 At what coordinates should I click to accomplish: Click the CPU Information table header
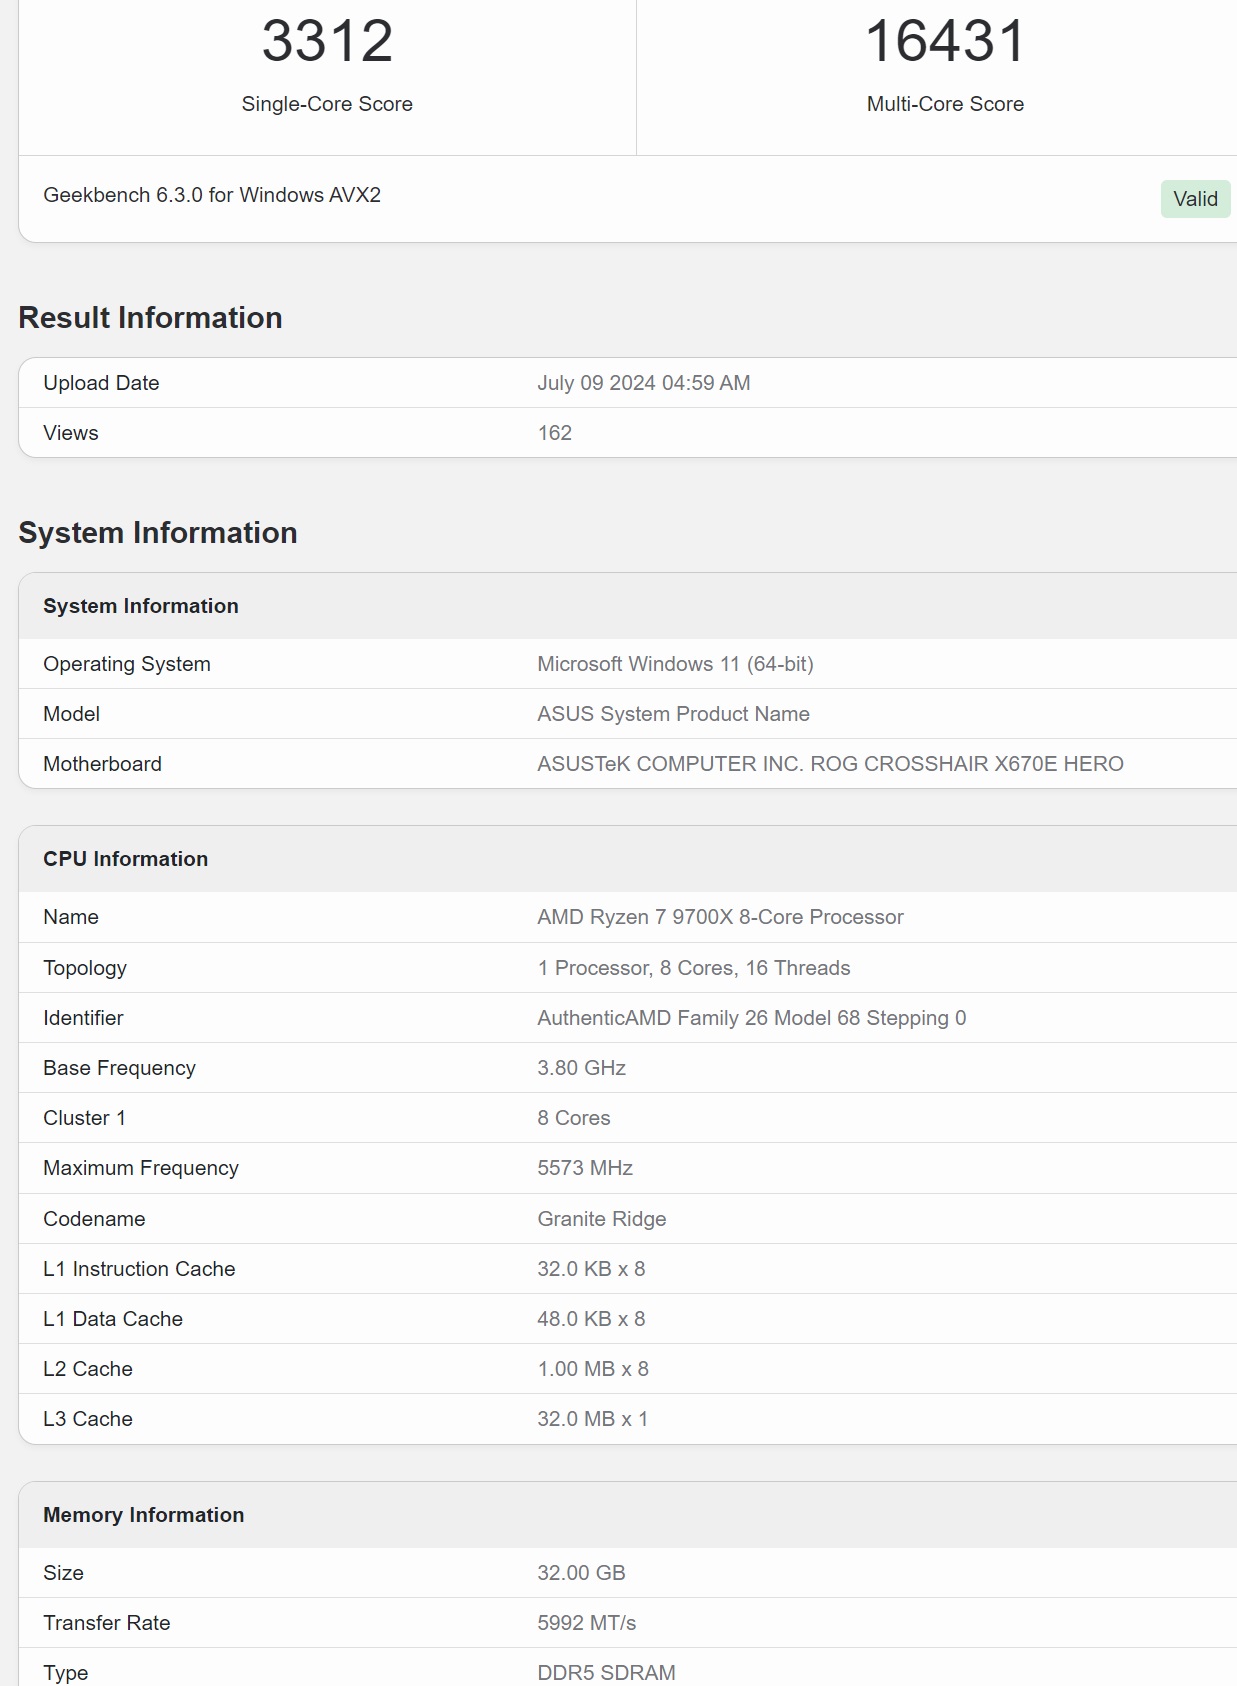[x=125, y=859]
